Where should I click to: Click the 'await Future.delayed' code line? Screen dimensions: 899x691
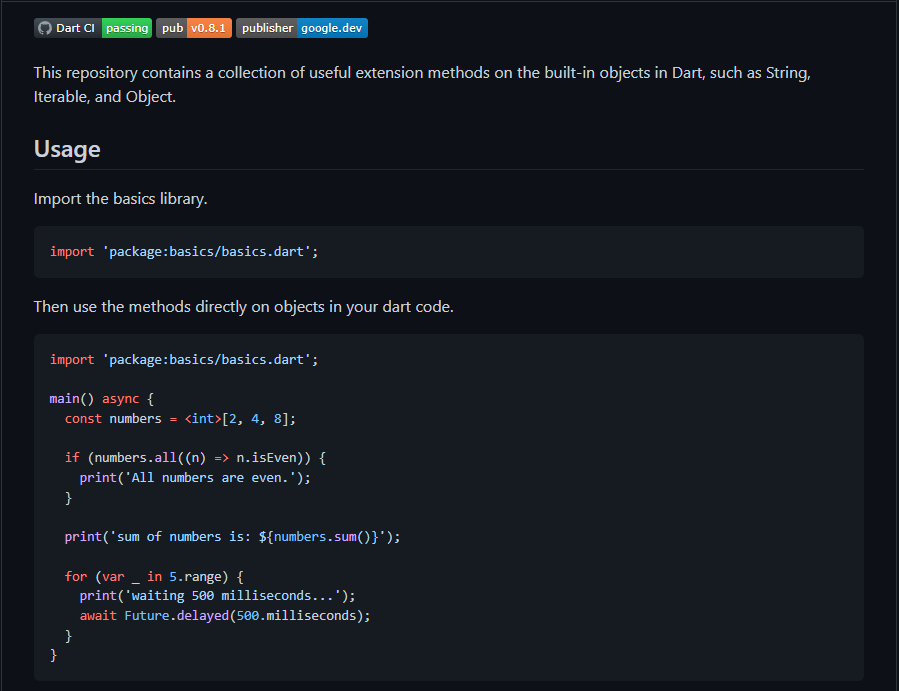coord(225,616)
